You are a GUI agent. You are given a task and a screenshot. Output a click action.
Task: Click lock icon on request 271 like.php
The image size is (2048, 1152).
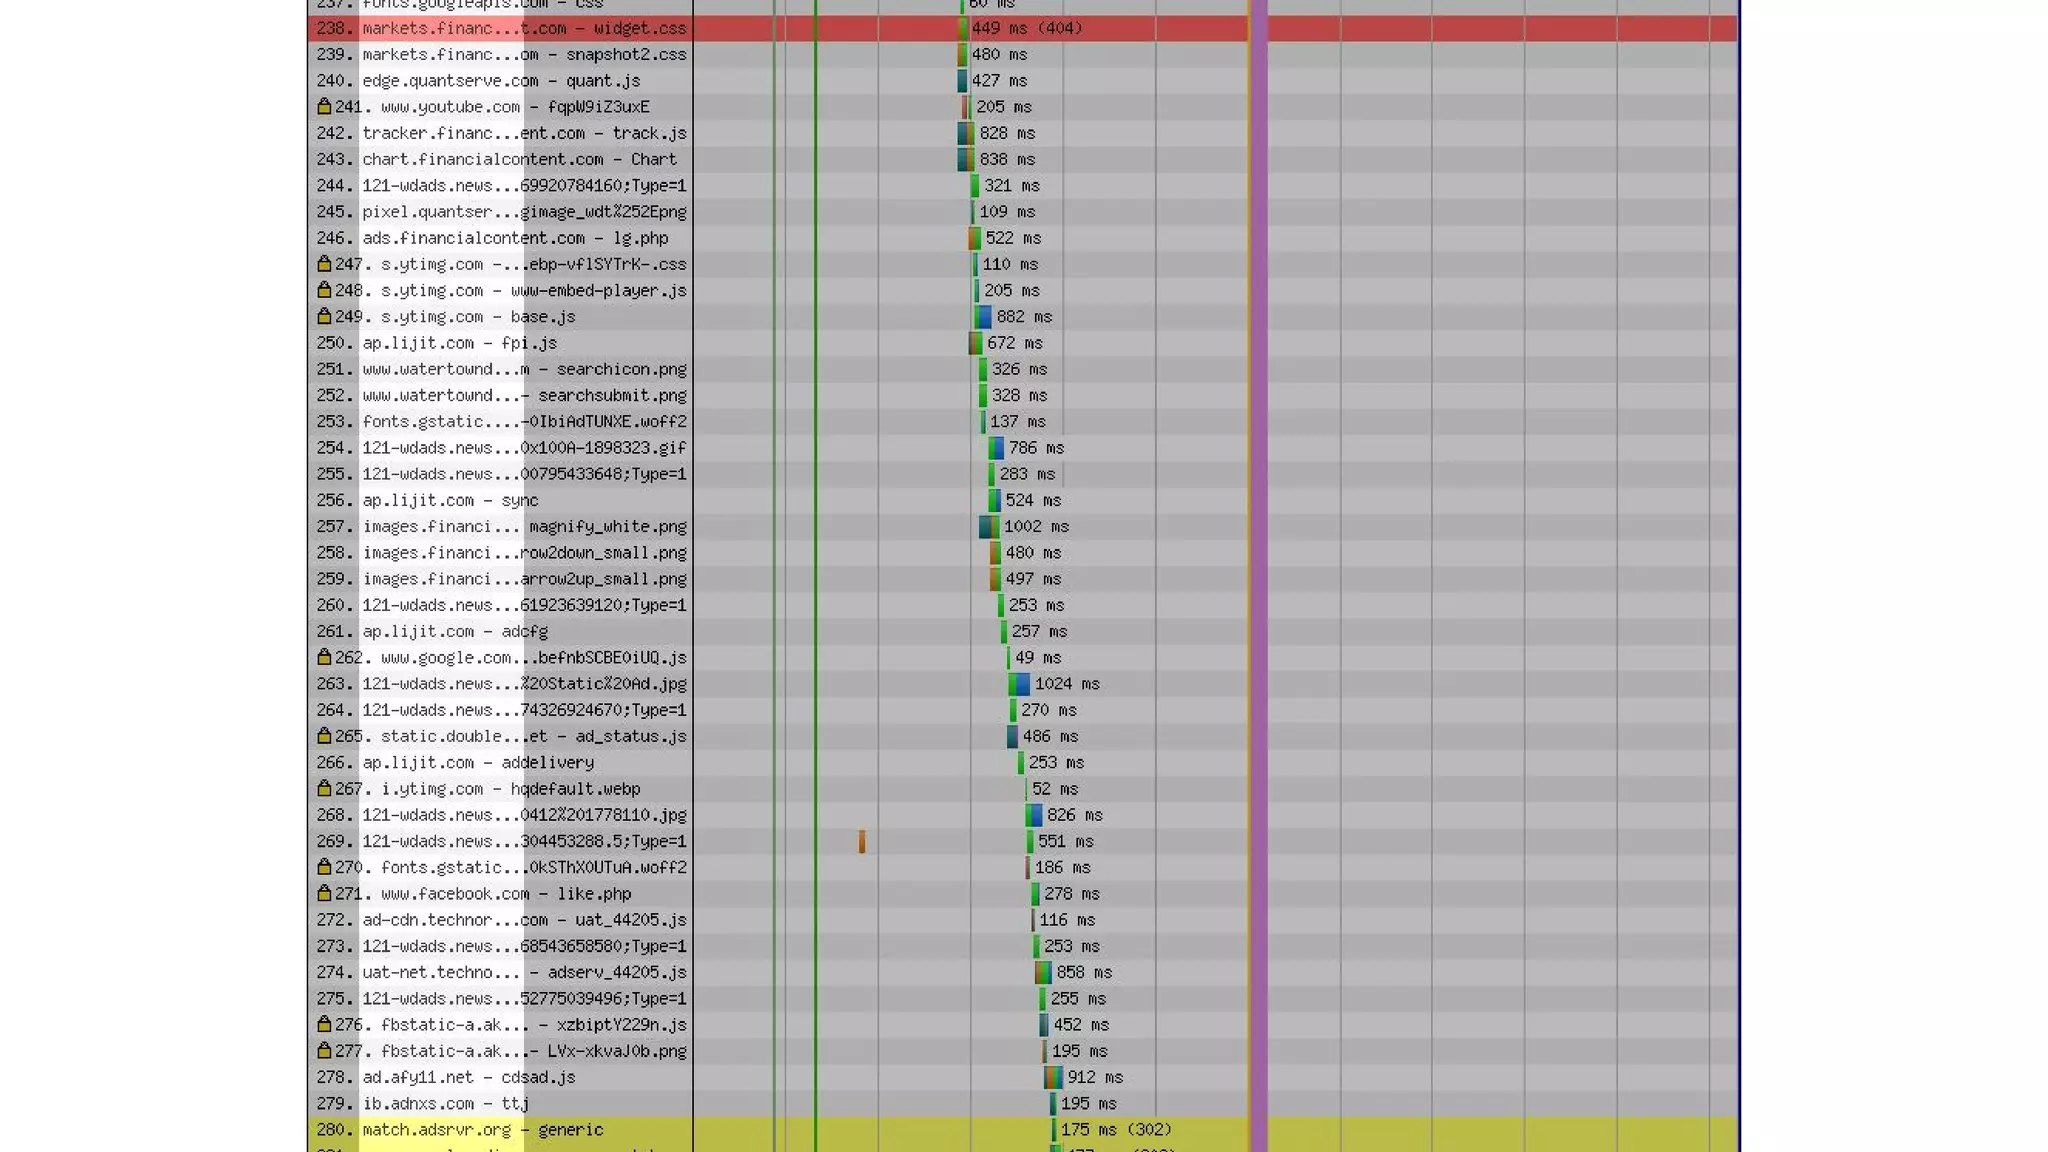[x=324, y=893]
